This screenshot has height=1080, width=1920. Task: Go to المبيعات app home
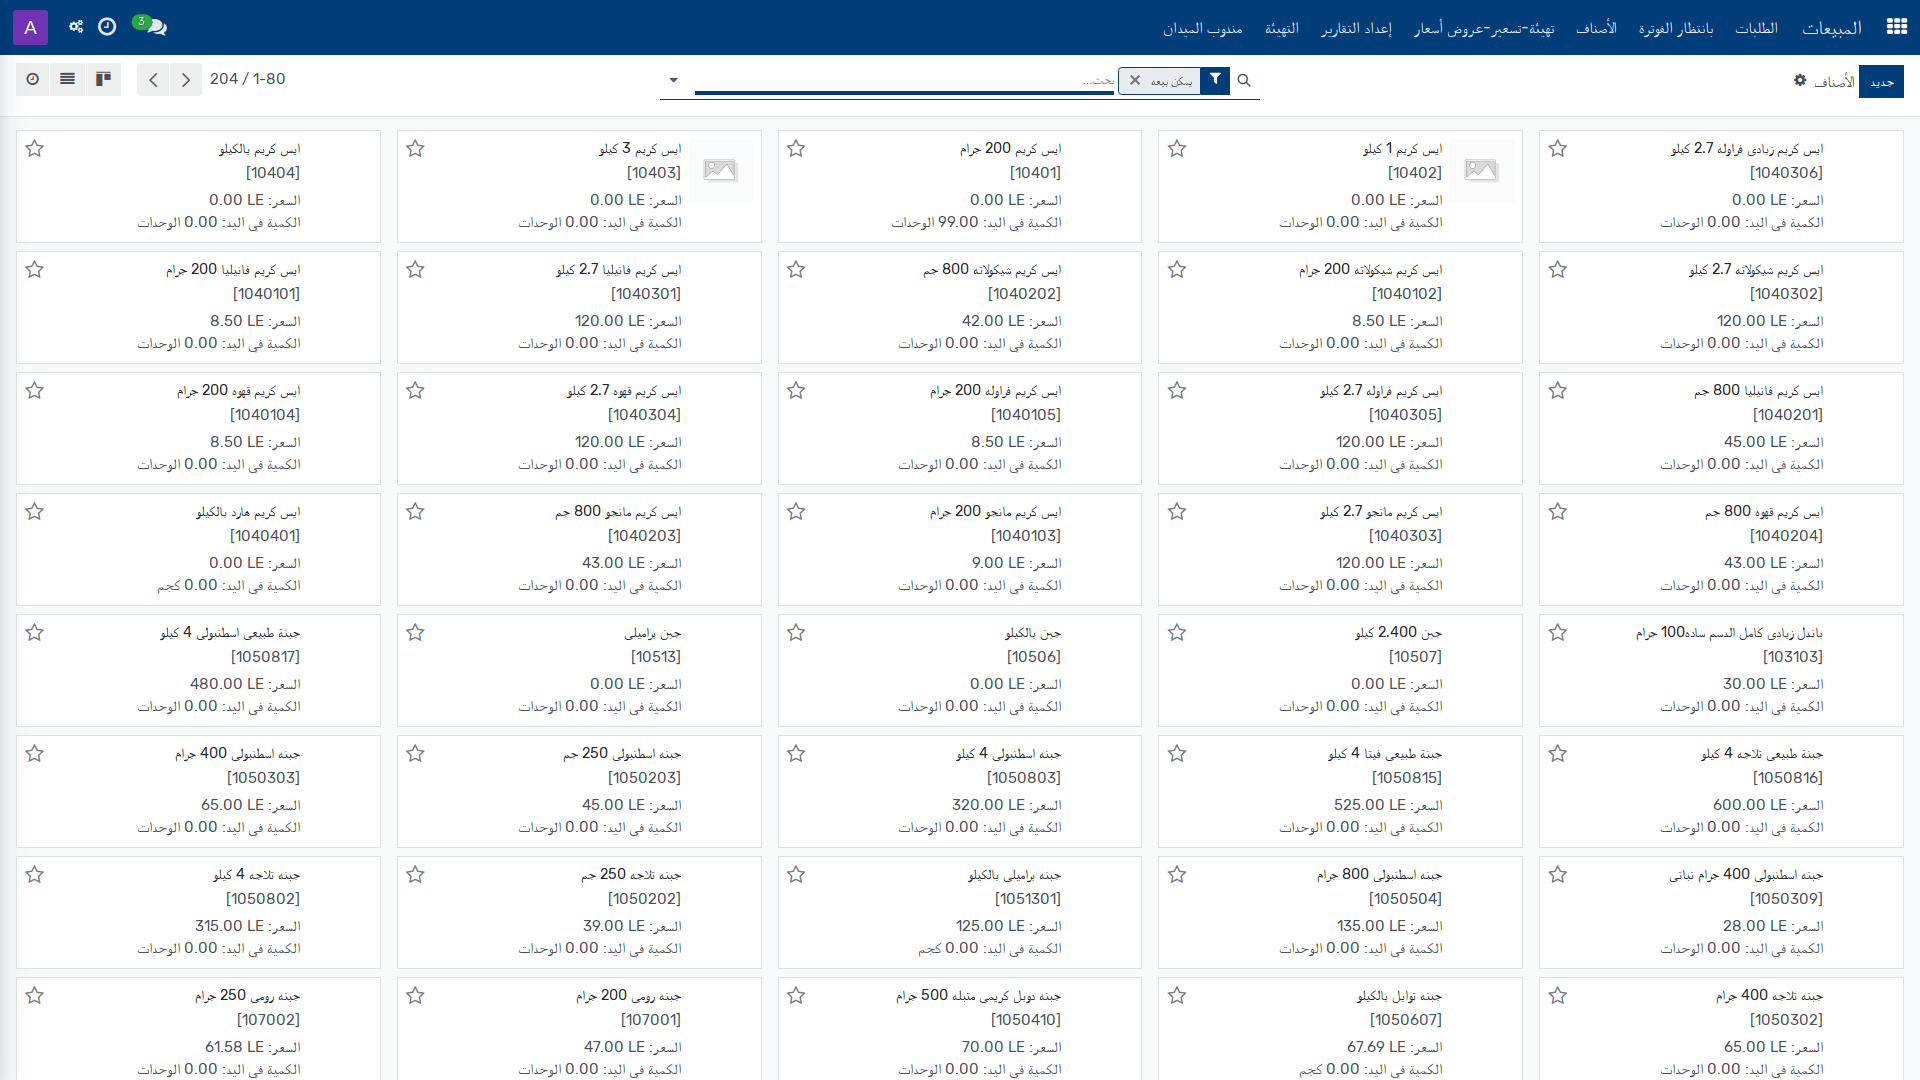pyautogui.click(x=1832, y=28)
